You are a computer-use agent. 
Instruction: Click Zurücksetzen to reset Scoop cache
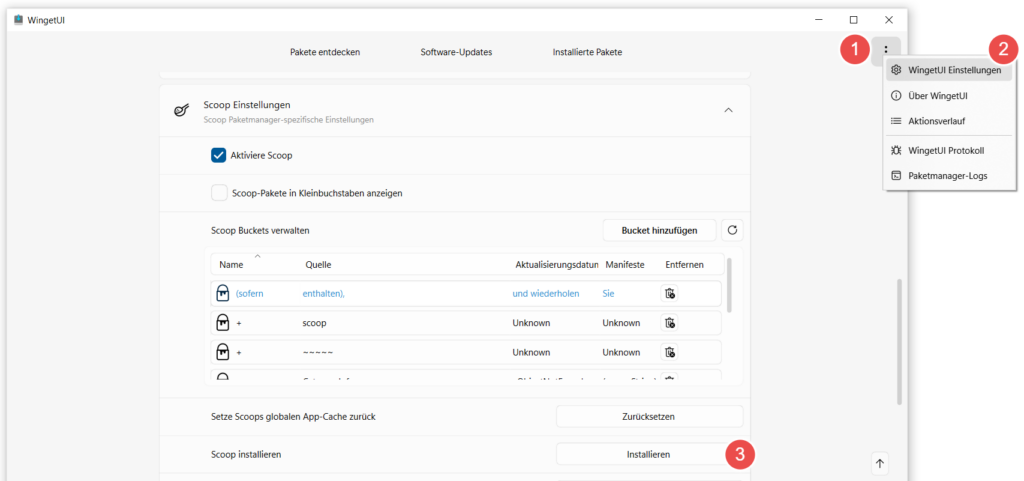[x=649, y=416]
